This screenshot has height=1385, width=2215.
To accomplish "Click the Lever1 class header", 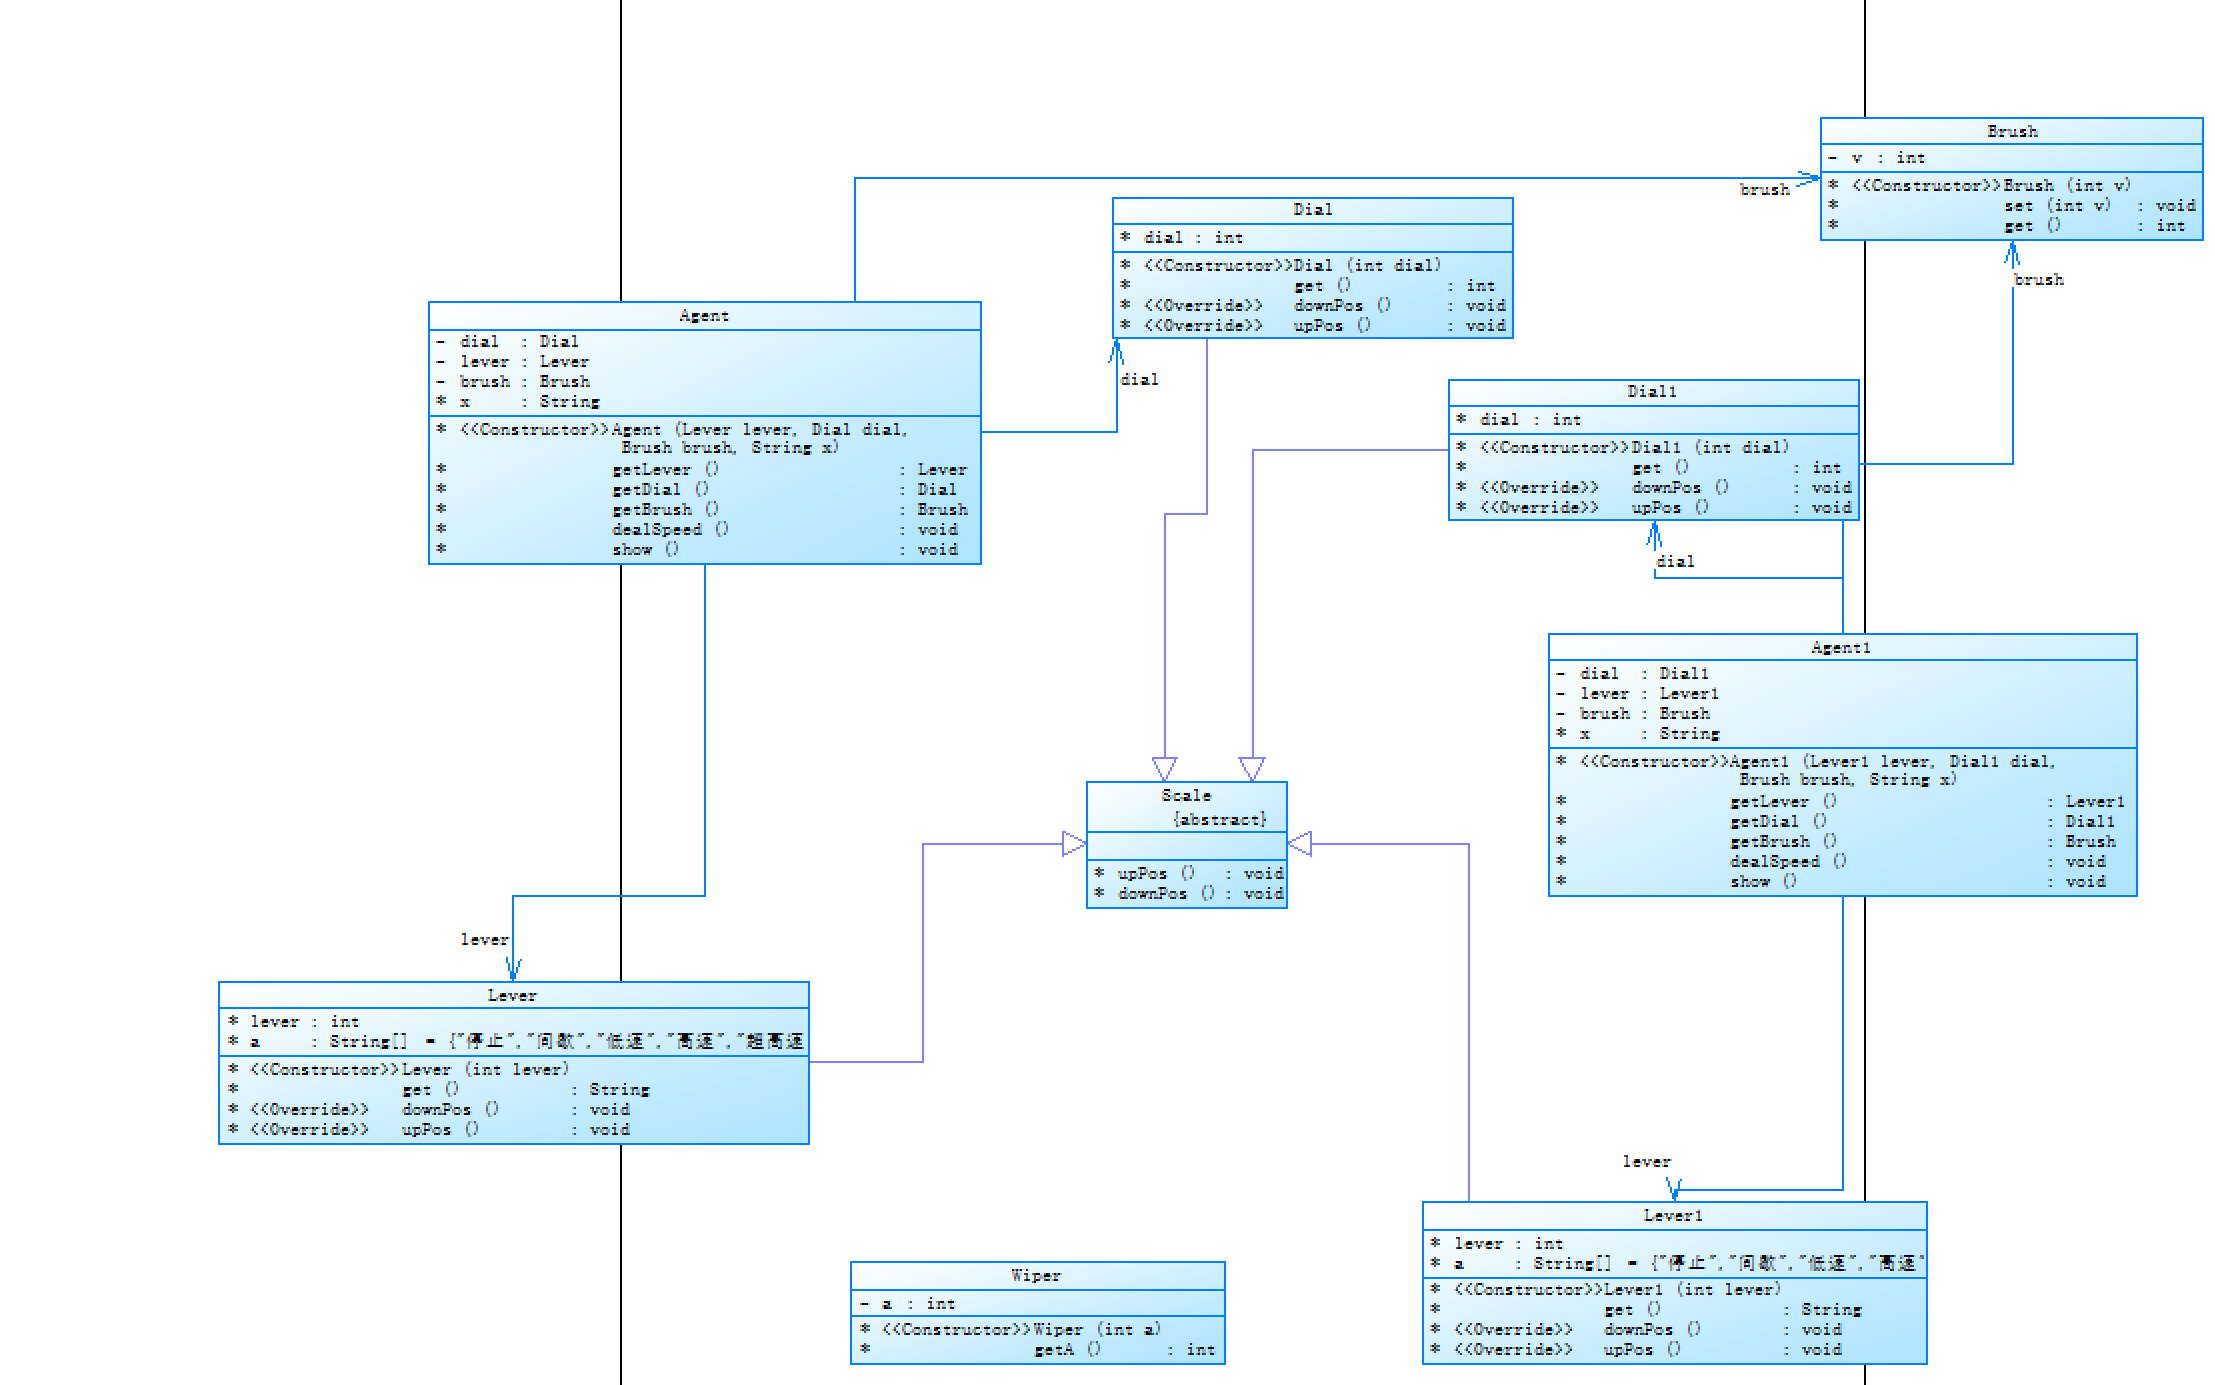I will (1672, 1215).
